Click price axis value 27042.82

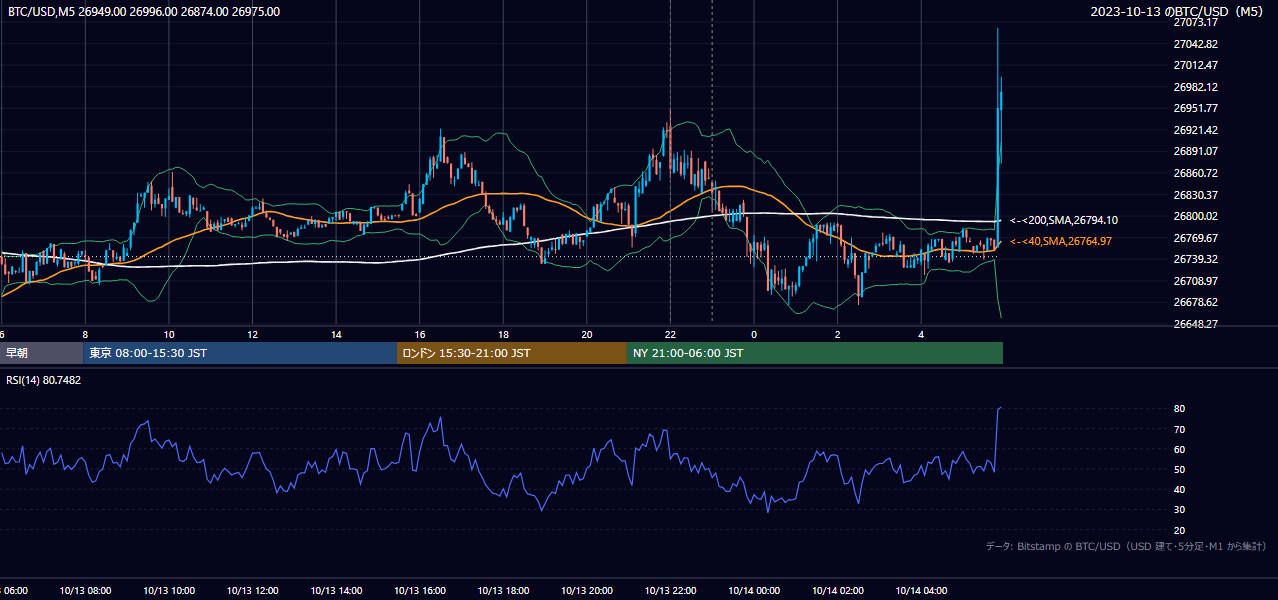(1195, 44)
